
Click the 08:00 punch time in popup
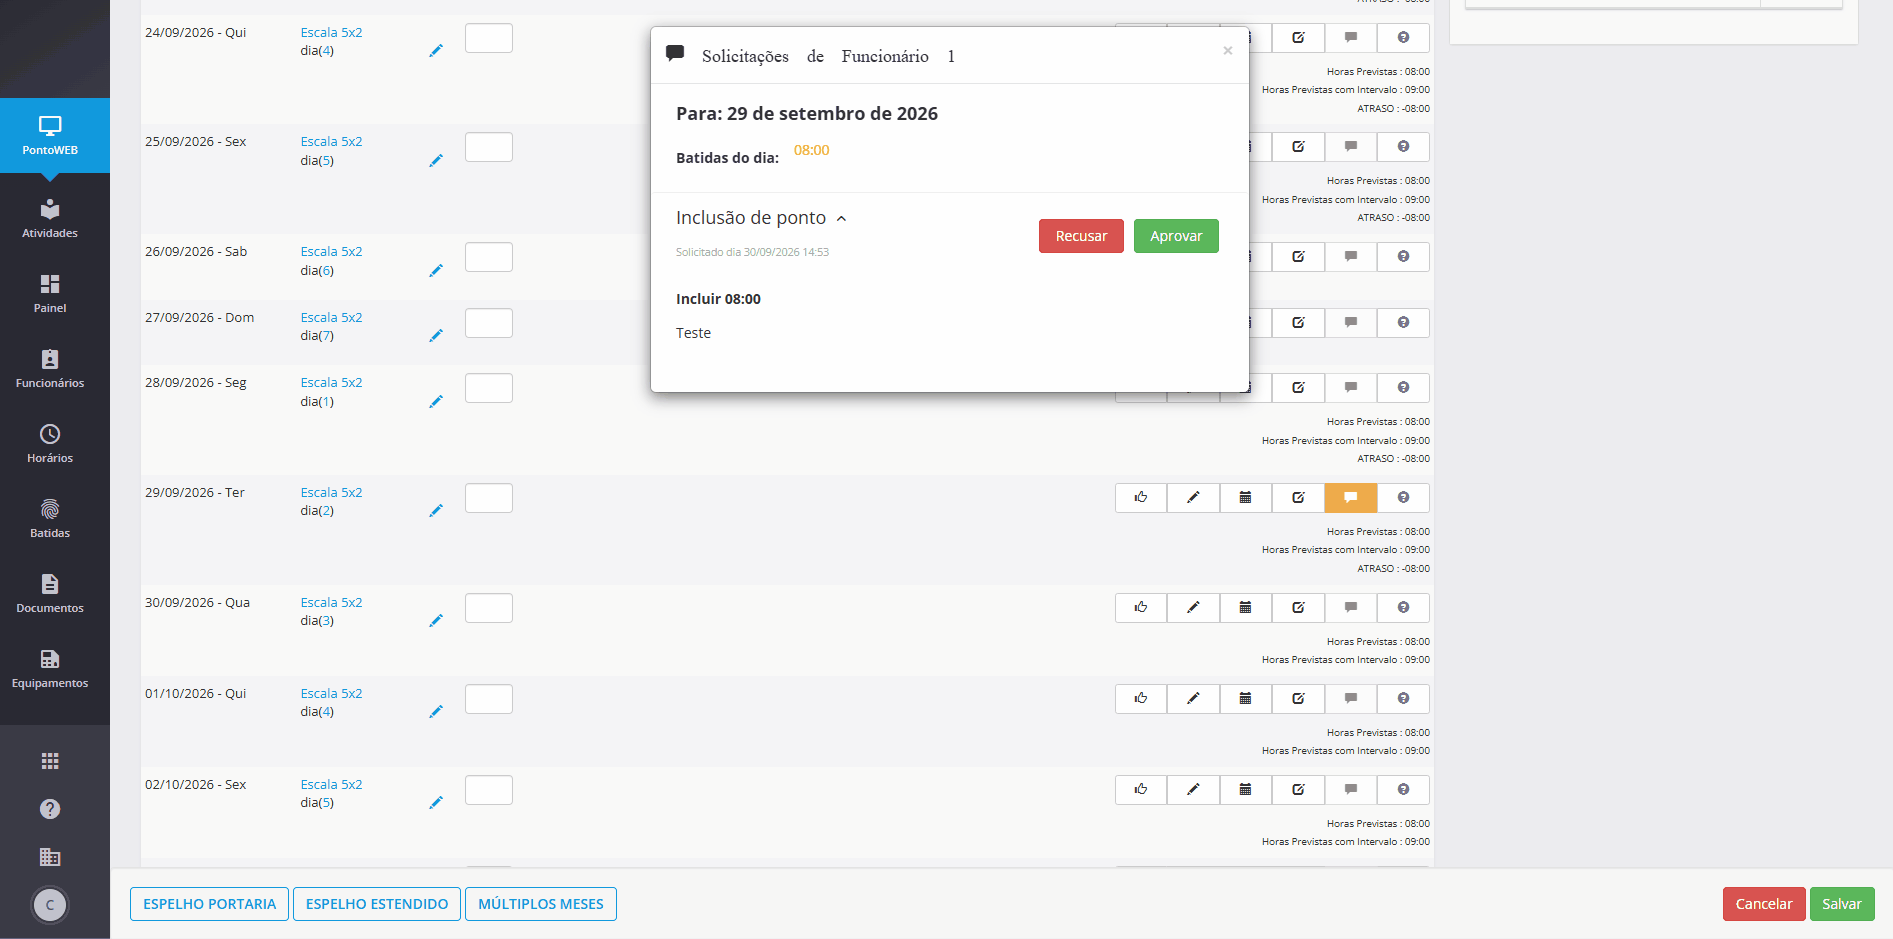pyautogui.click(x=811, y=150)
